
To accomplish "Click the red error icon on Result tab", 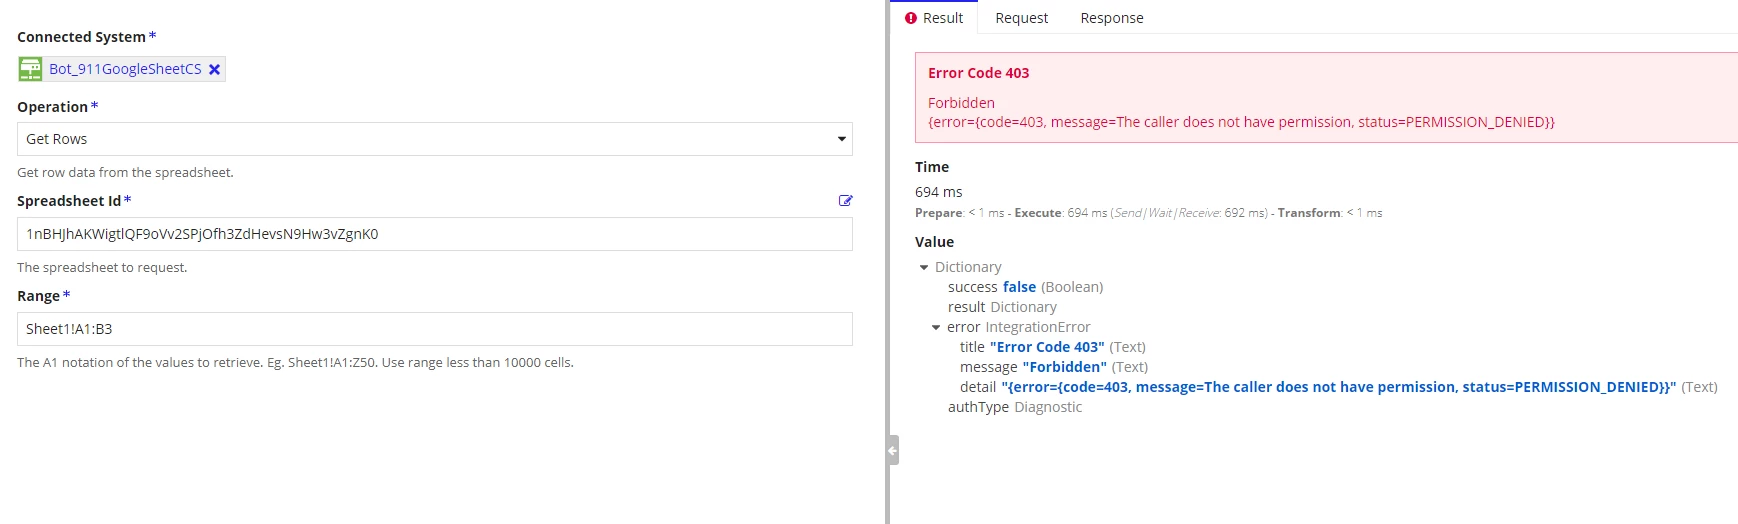I will [911, 18].
